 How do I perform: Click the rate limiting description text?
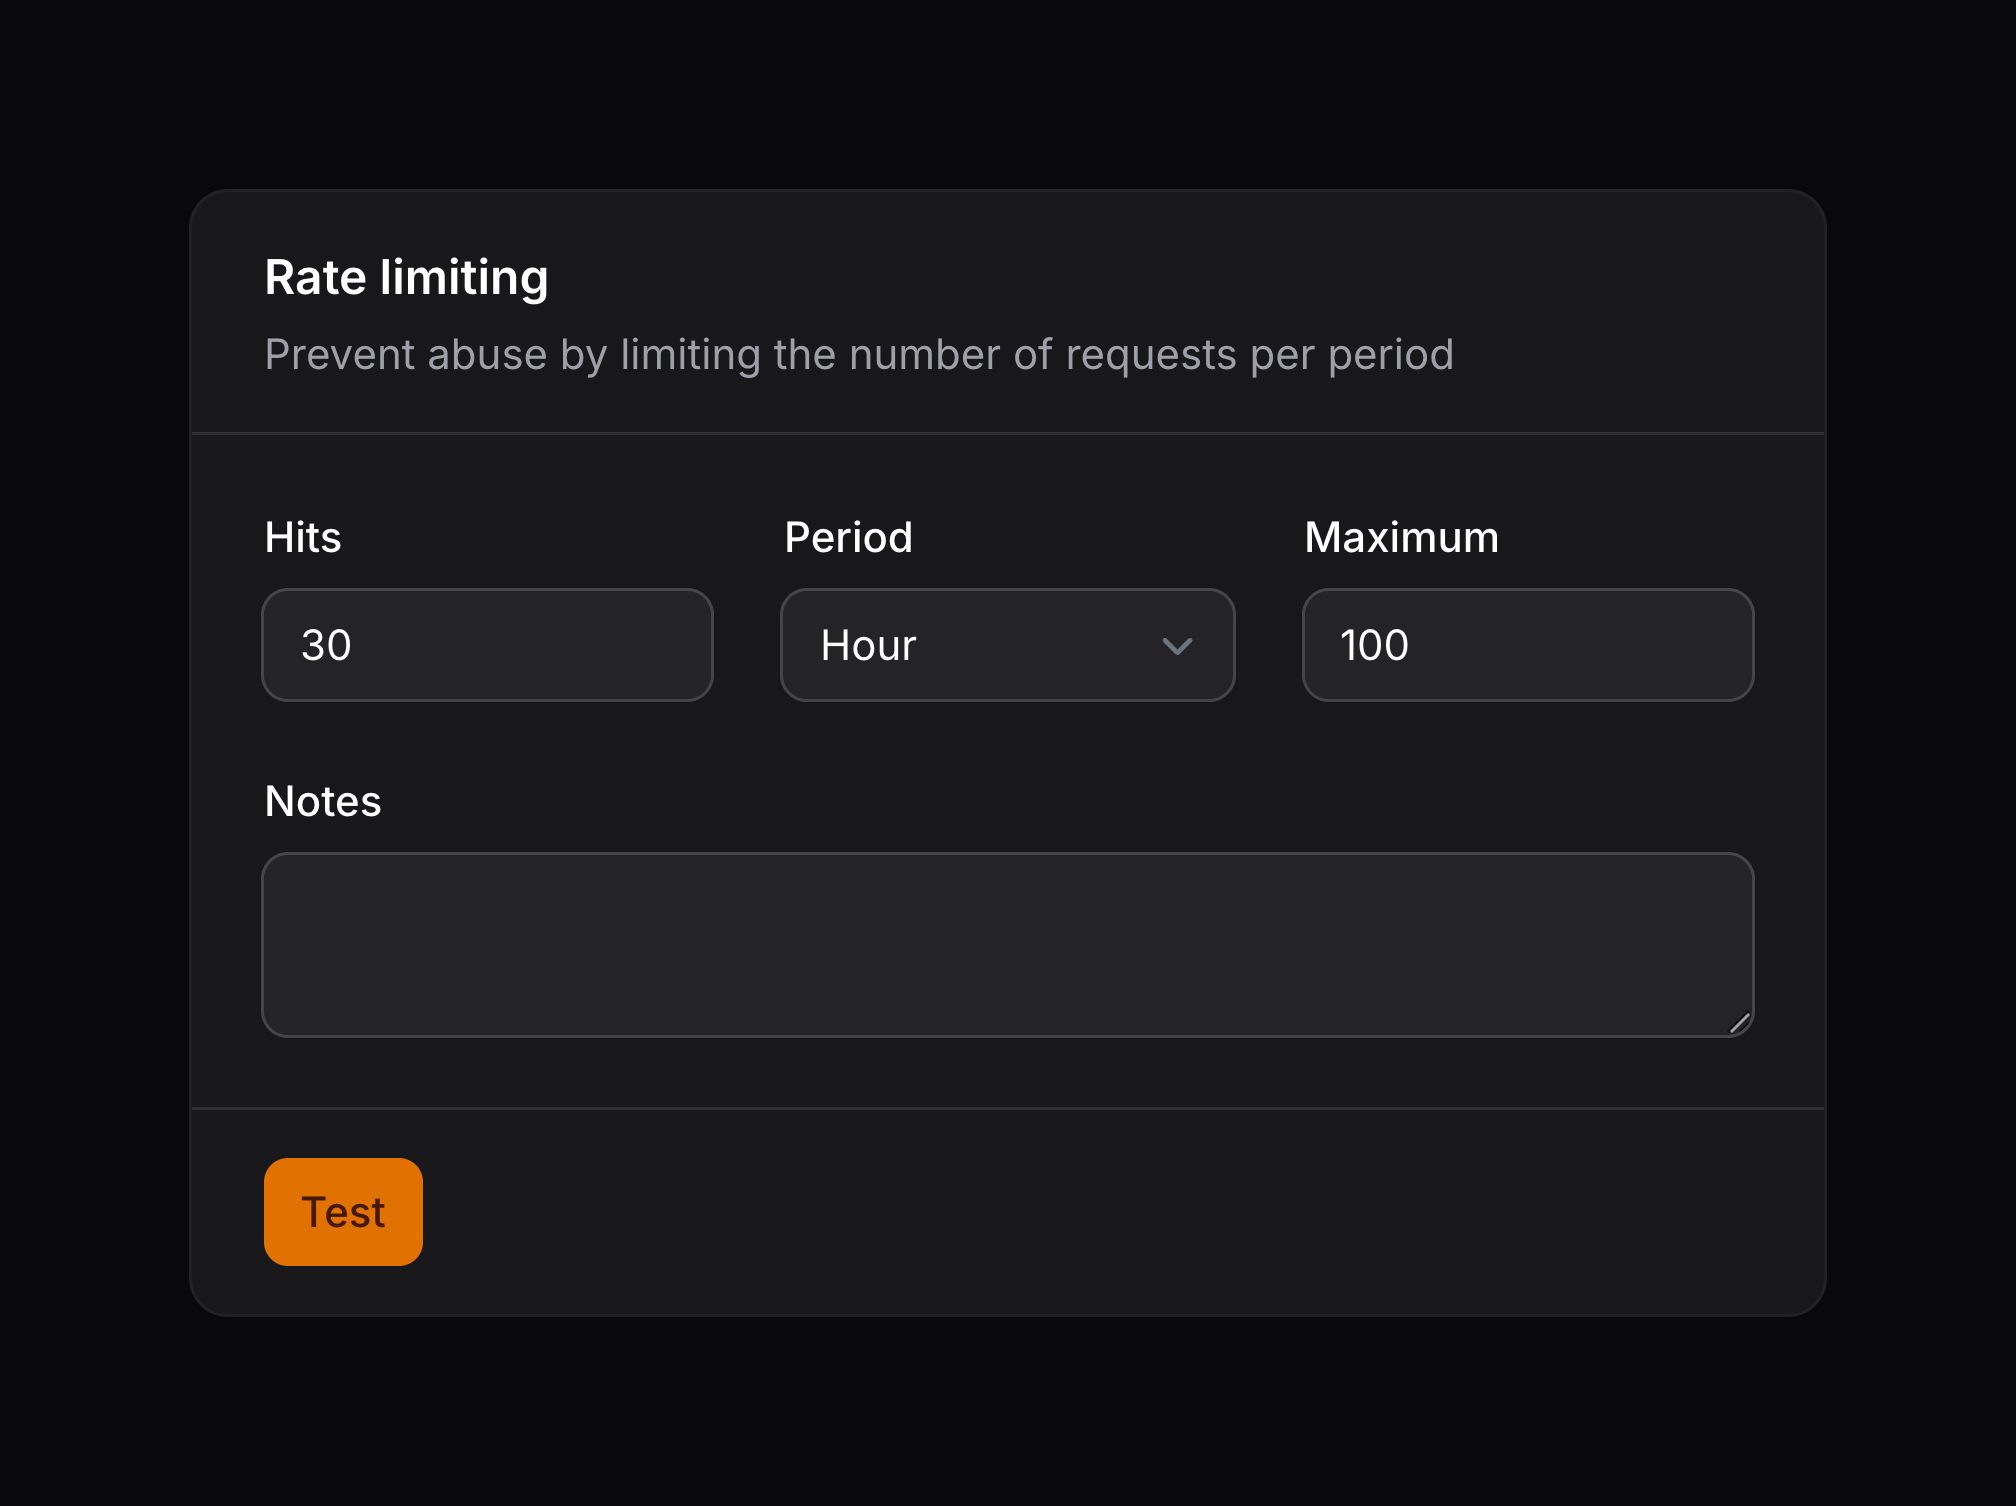(x=859, y=354)
